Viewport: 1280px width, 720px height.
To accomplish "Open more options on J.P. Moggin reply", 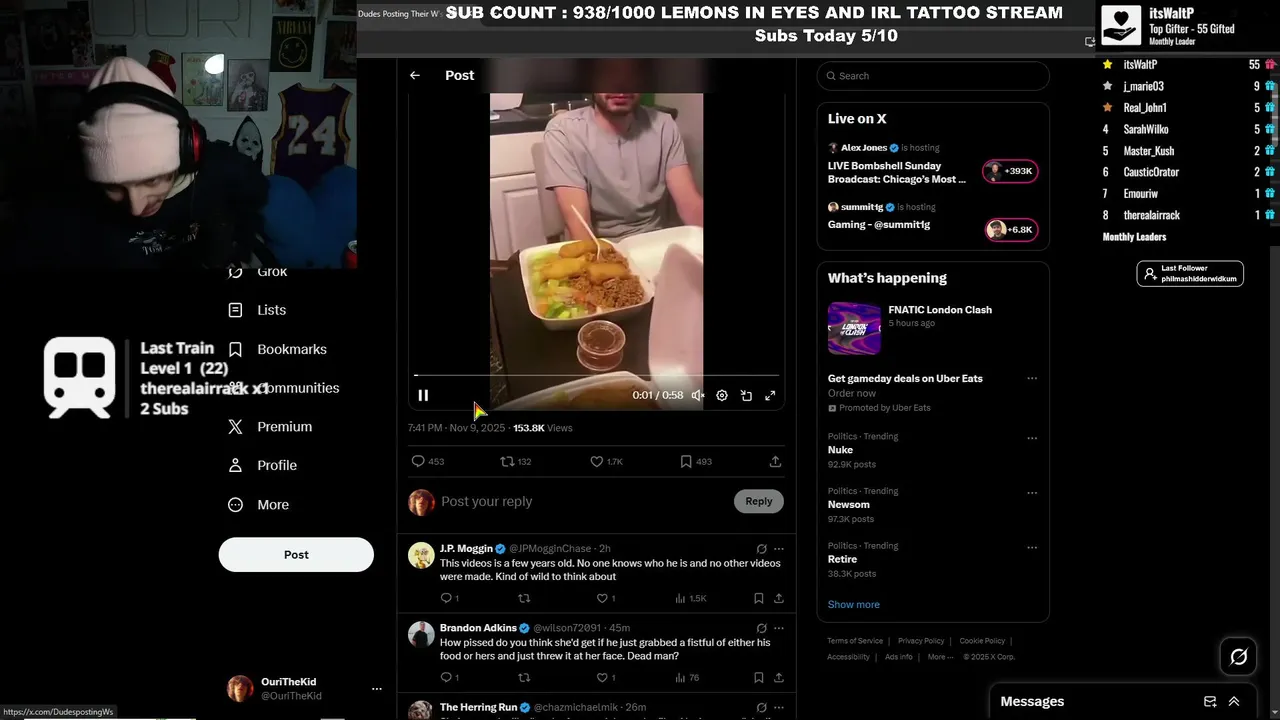I will [779, 549].
